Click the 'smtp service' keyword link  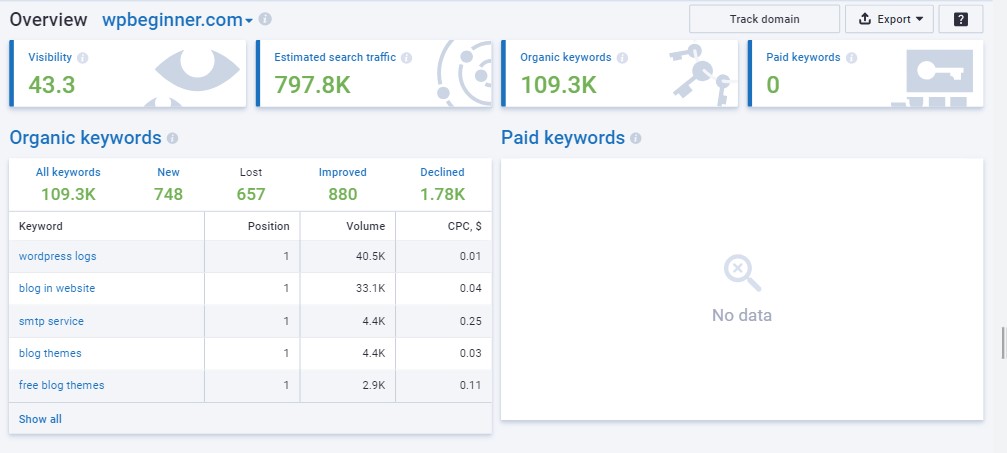[x=51, y=321]
